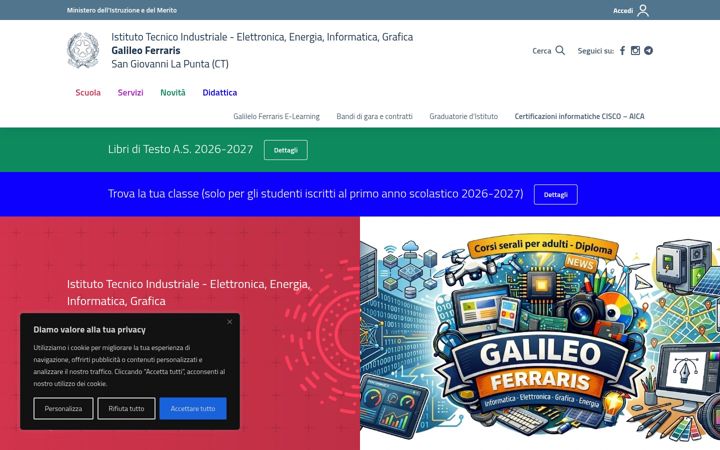Screen dimensions: 720x450
Task: Open the Servizi menu
Action: pos(130,92)
